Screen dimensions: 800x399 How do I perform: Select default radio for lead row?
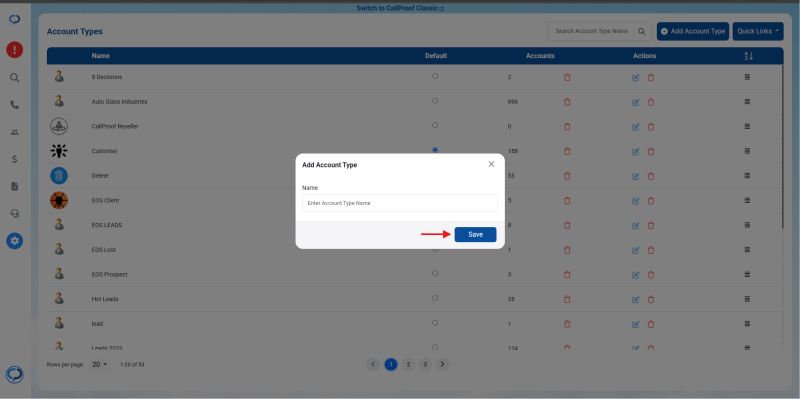[435, 323]
